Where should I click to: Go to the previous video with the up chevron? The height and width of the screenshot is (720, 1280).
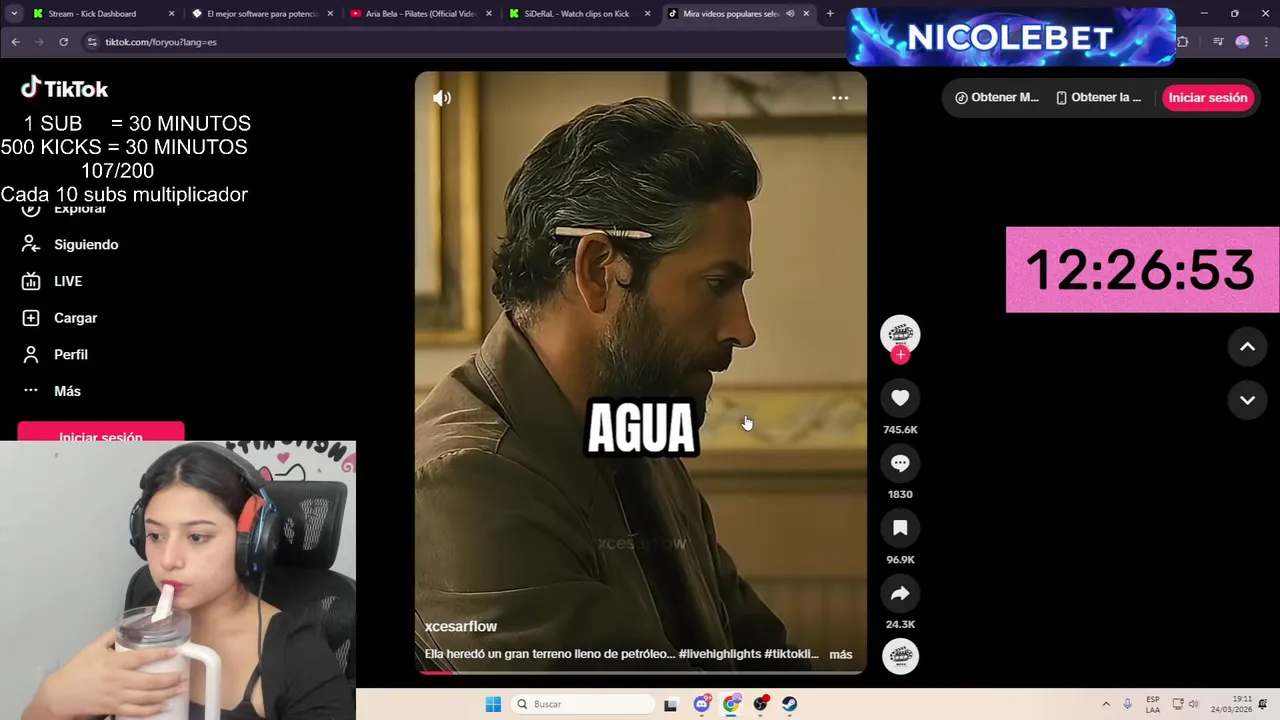click(1247, 347)
